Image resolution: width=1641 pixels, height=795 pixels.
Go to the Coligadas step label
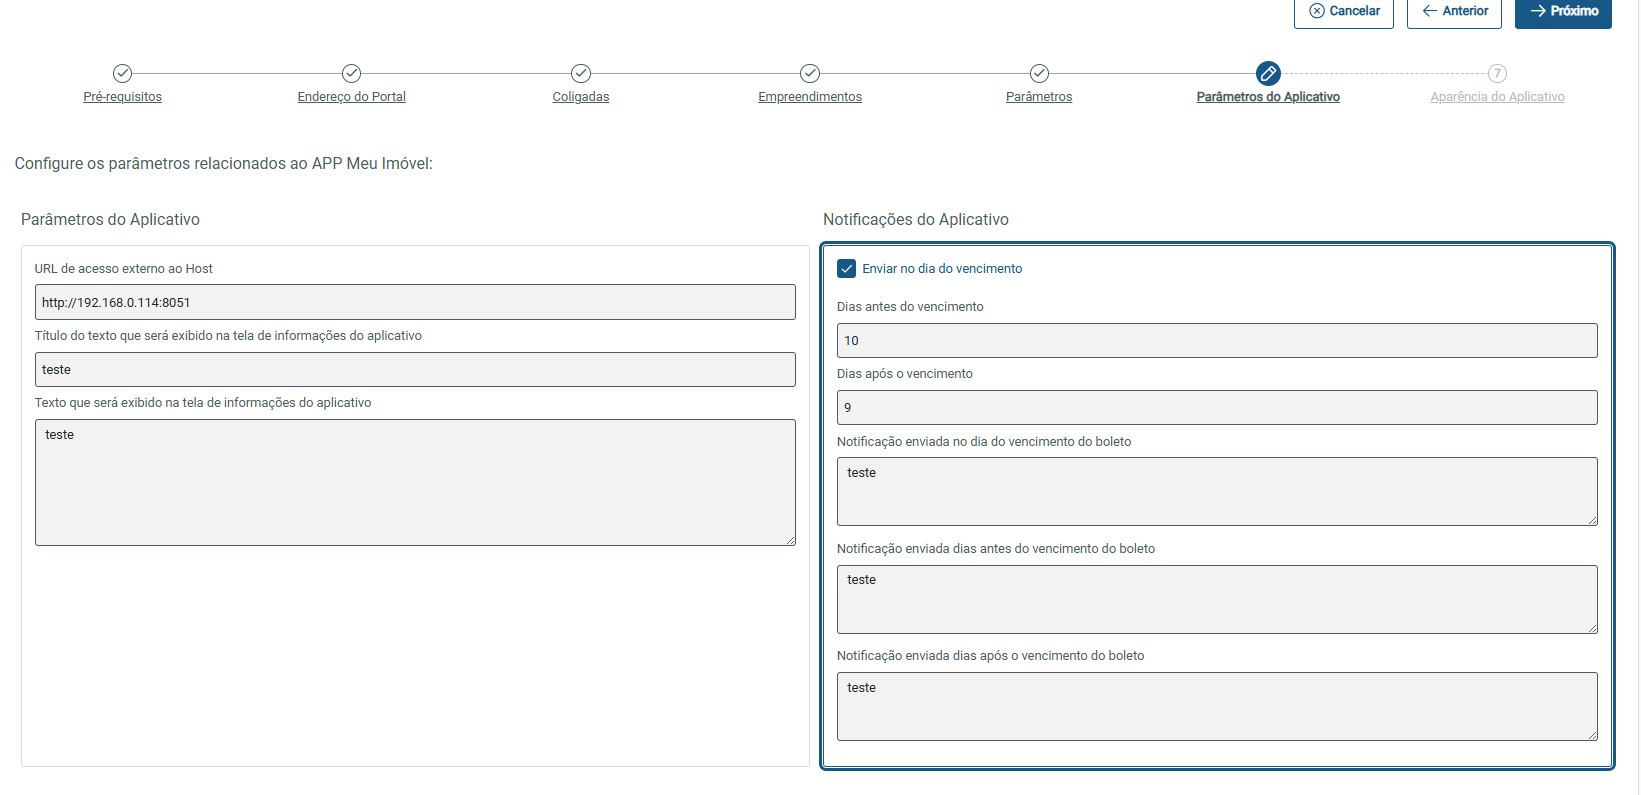581,97
